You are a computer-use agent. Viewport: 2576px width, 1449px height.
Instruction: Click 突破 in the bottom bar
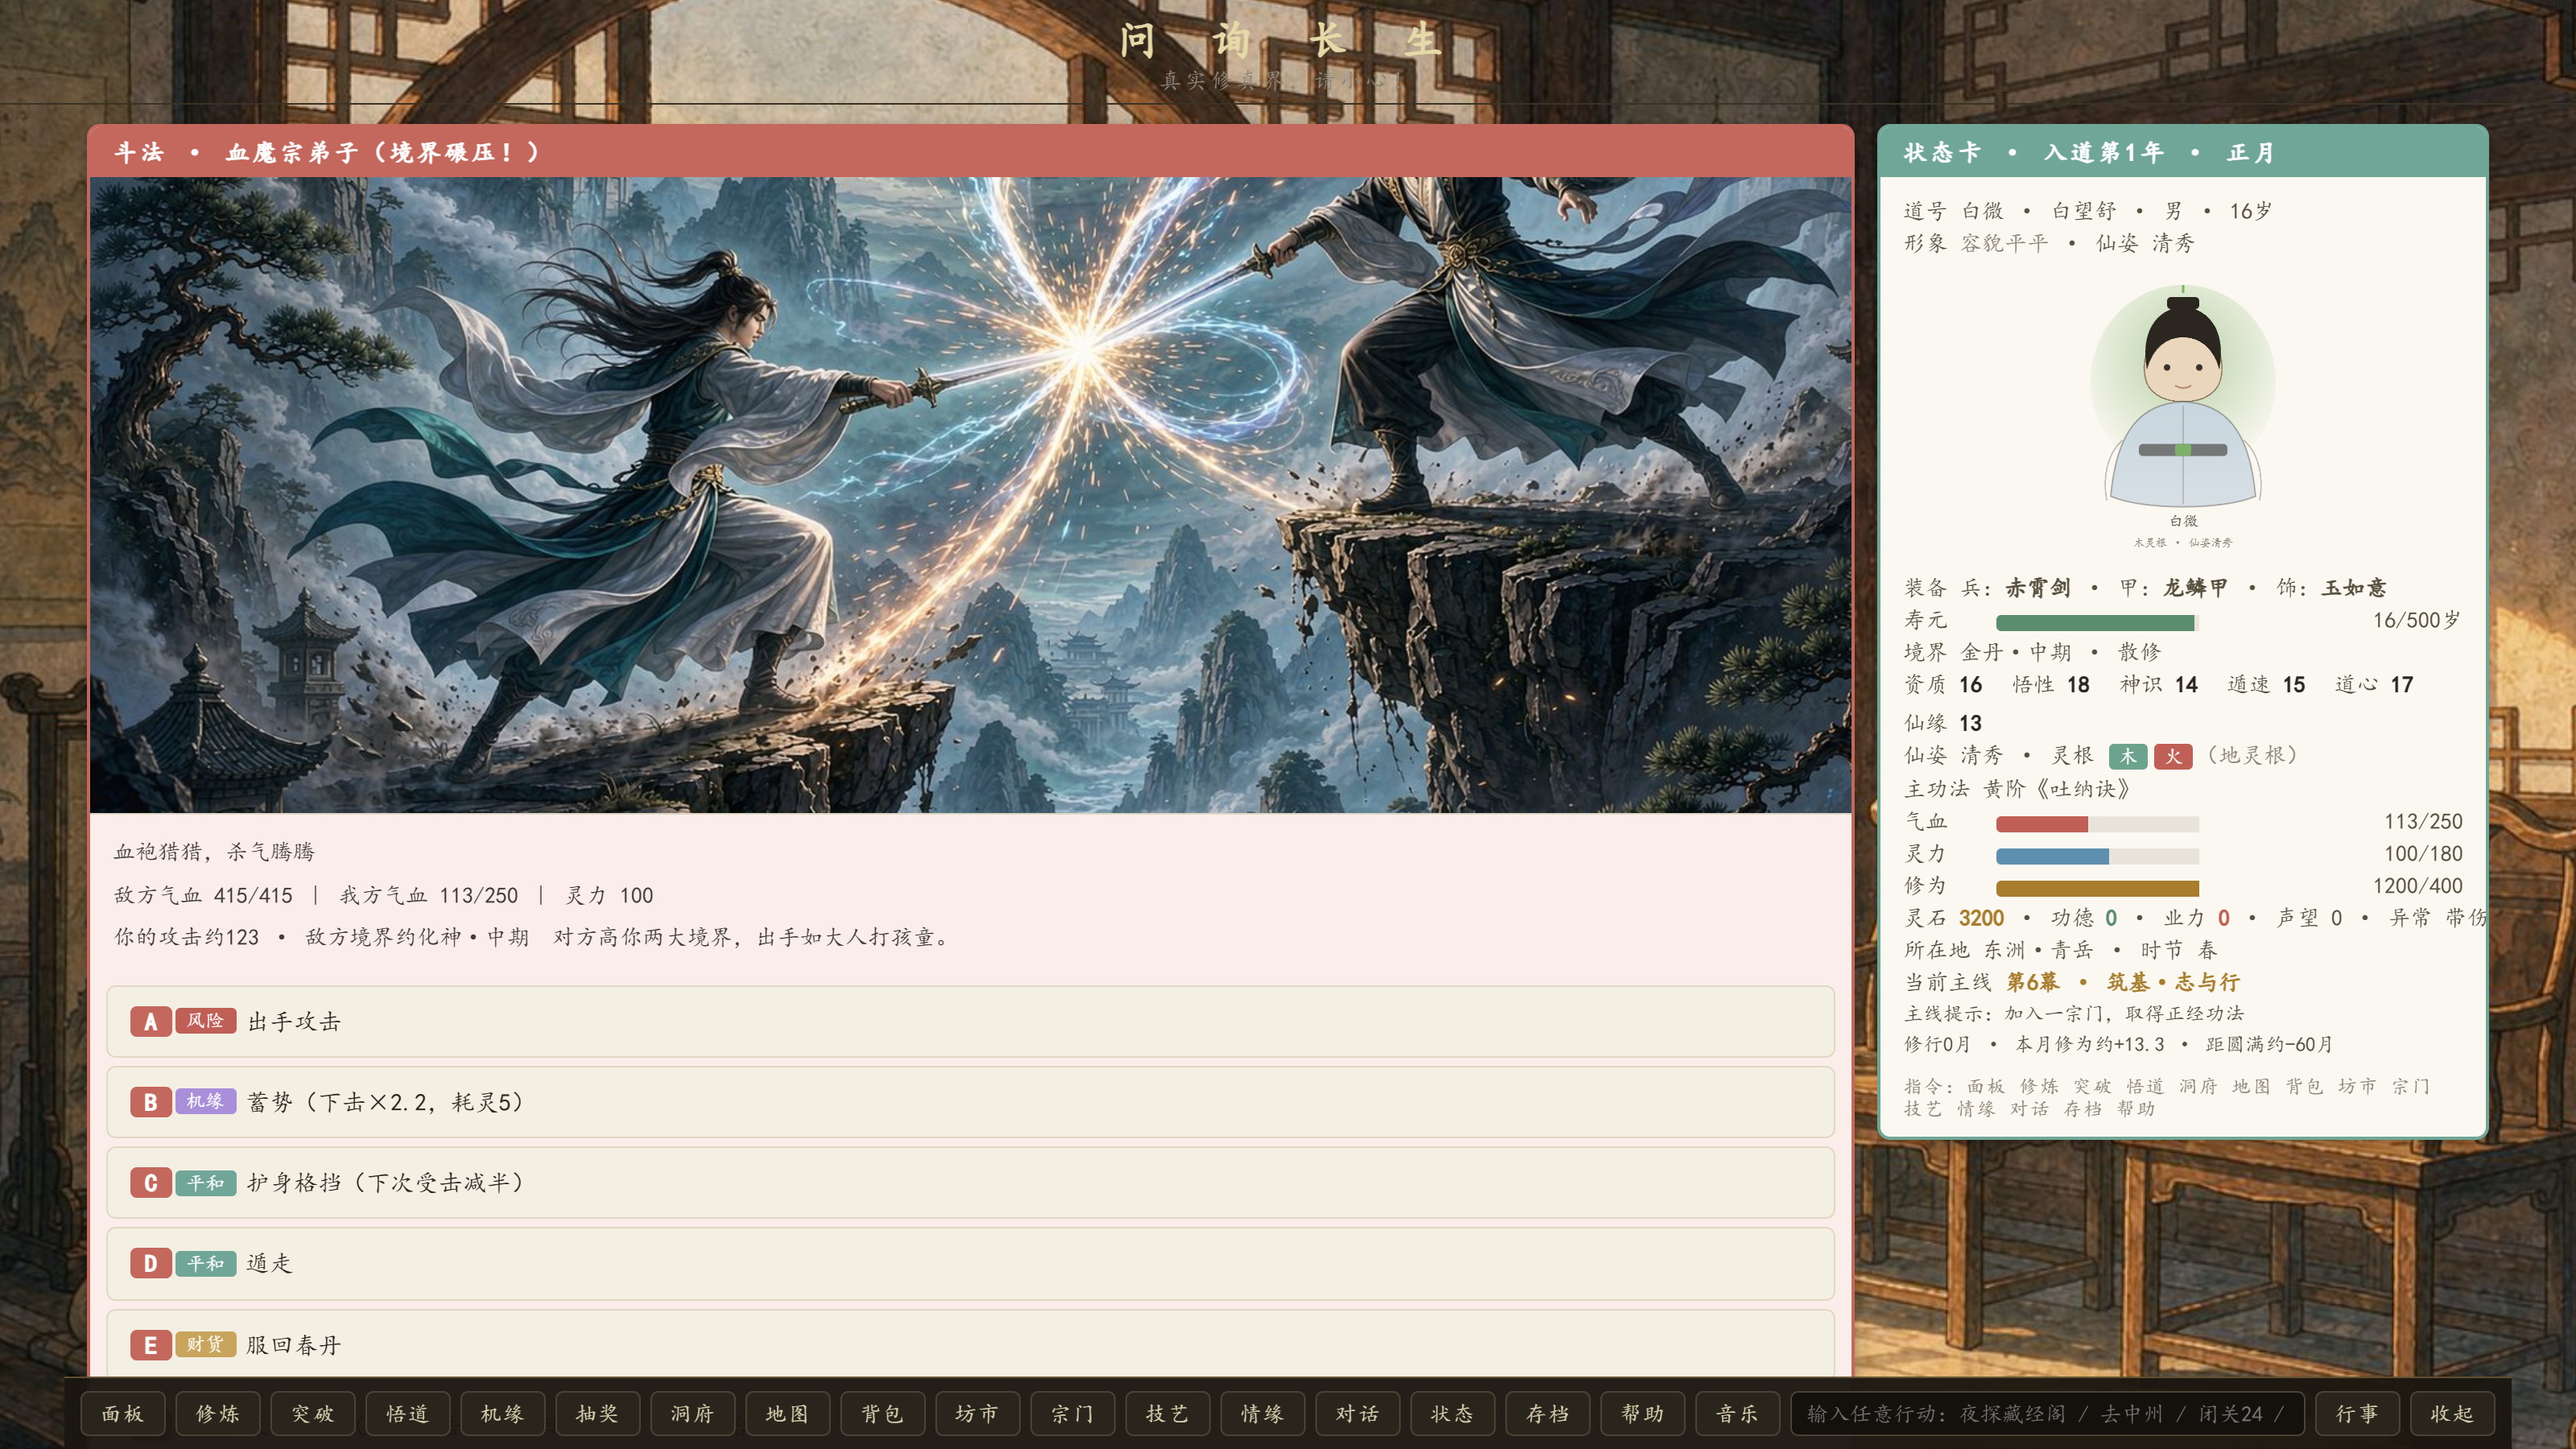(313, 1413)
